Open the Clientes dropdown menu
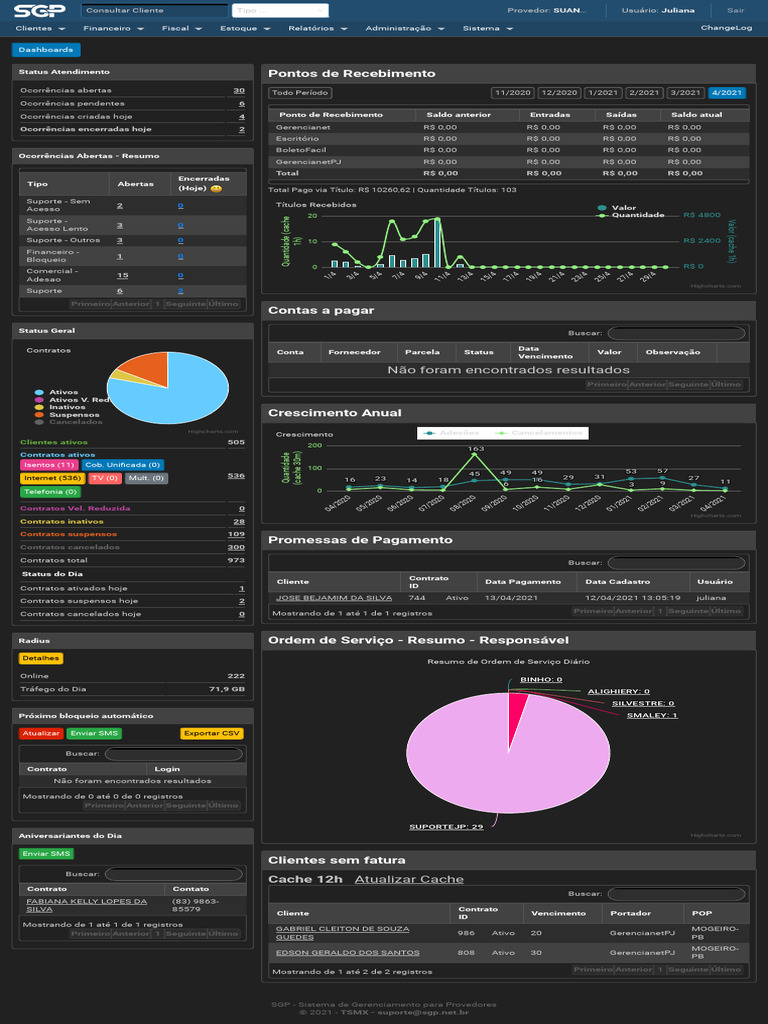Image resolution: width=768 pixels, height=1024 pixels. click(40, 29)
